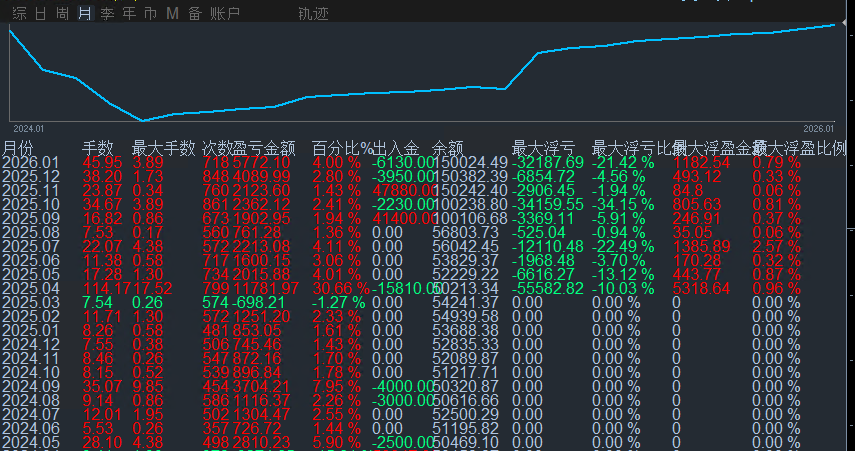Click the 出入金 column header
The image size is (855, 451).
[x=396, y=148]
